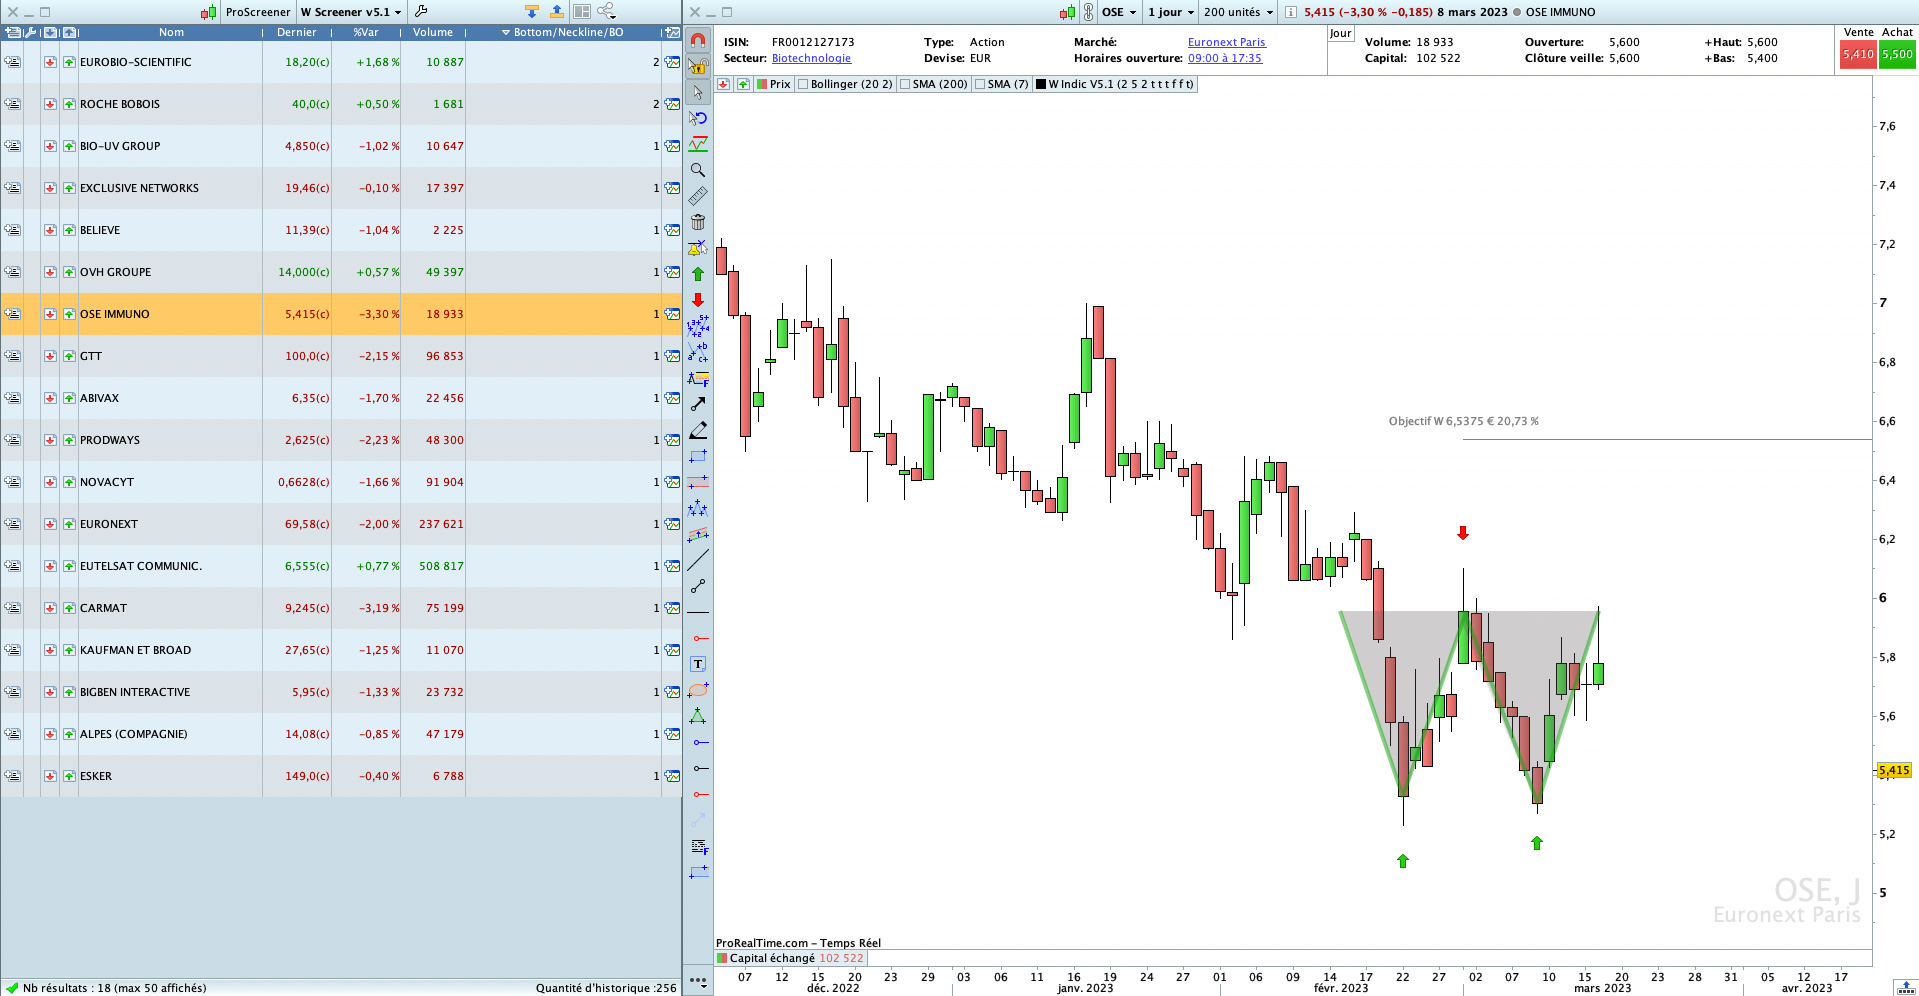Screen dimensions: 1919x996
Task: Expand the more tools ellipsis menu
Action: coord(698,981)
